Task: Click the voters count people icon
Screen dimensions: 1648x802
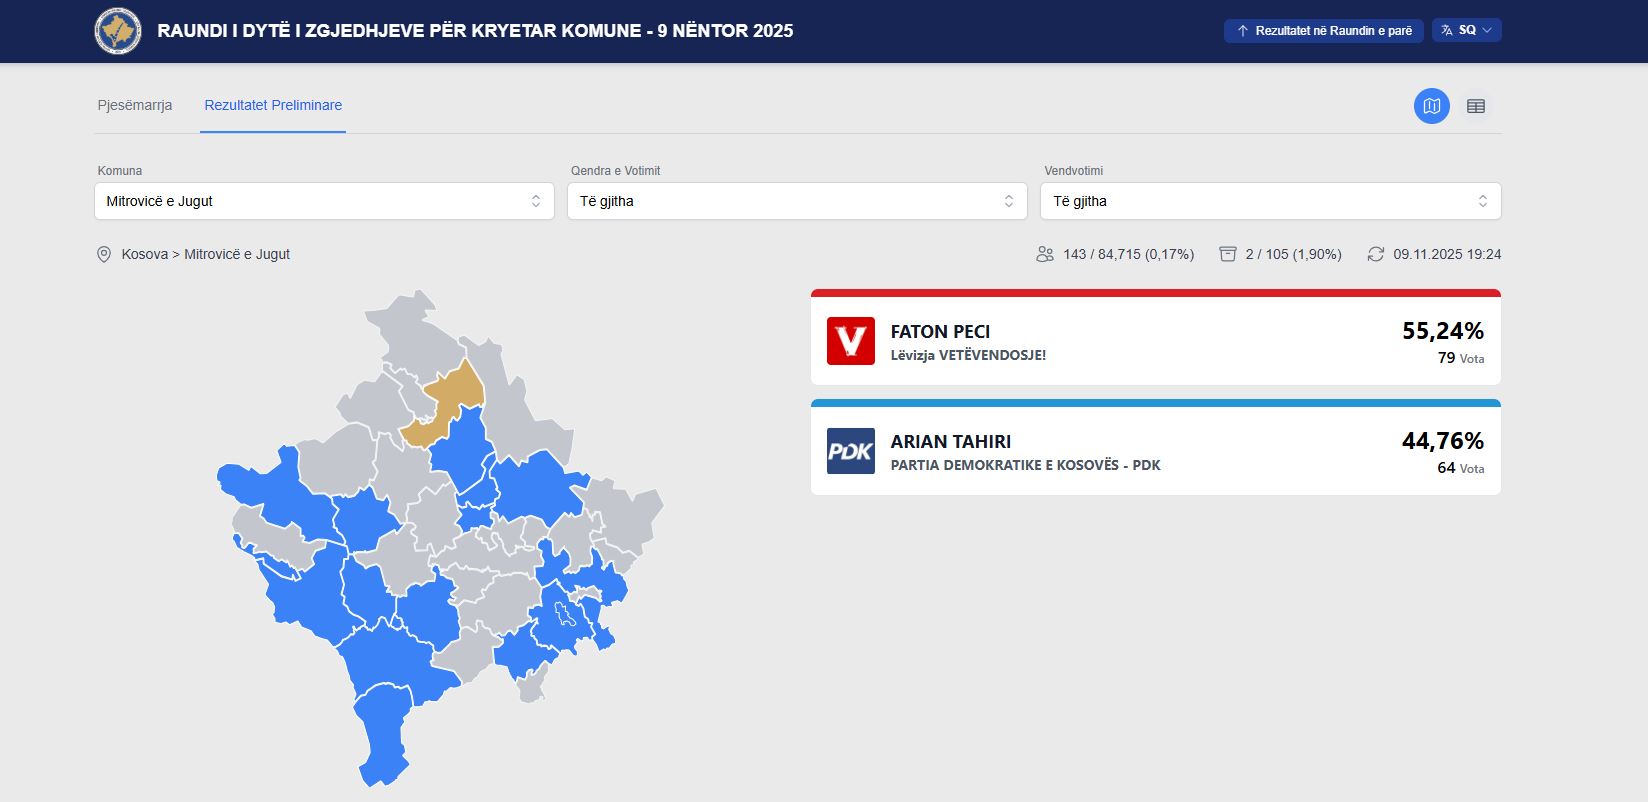Action: pyautogui.click(x=1045, y=255)
